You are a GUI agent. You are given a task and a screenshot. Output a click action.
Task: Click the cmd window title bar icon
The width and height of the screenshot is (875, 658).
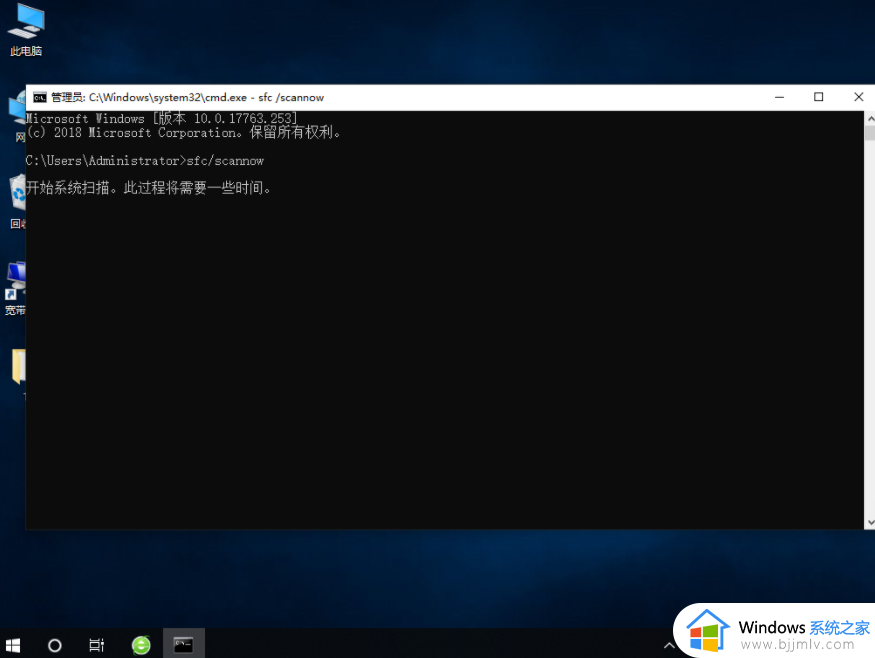[39, 98]
